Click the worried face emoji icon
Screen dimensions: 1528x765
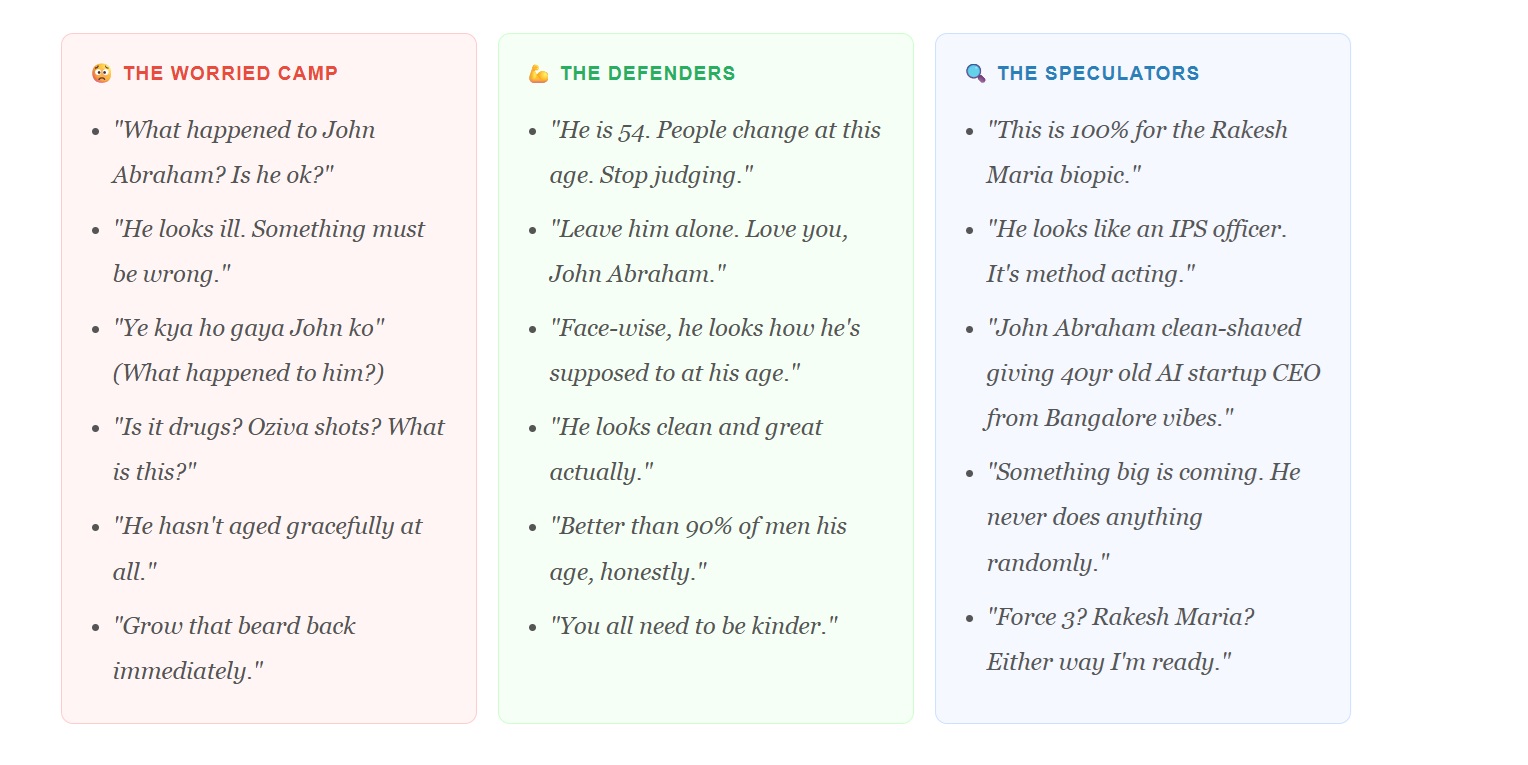(x=101, y=73)
